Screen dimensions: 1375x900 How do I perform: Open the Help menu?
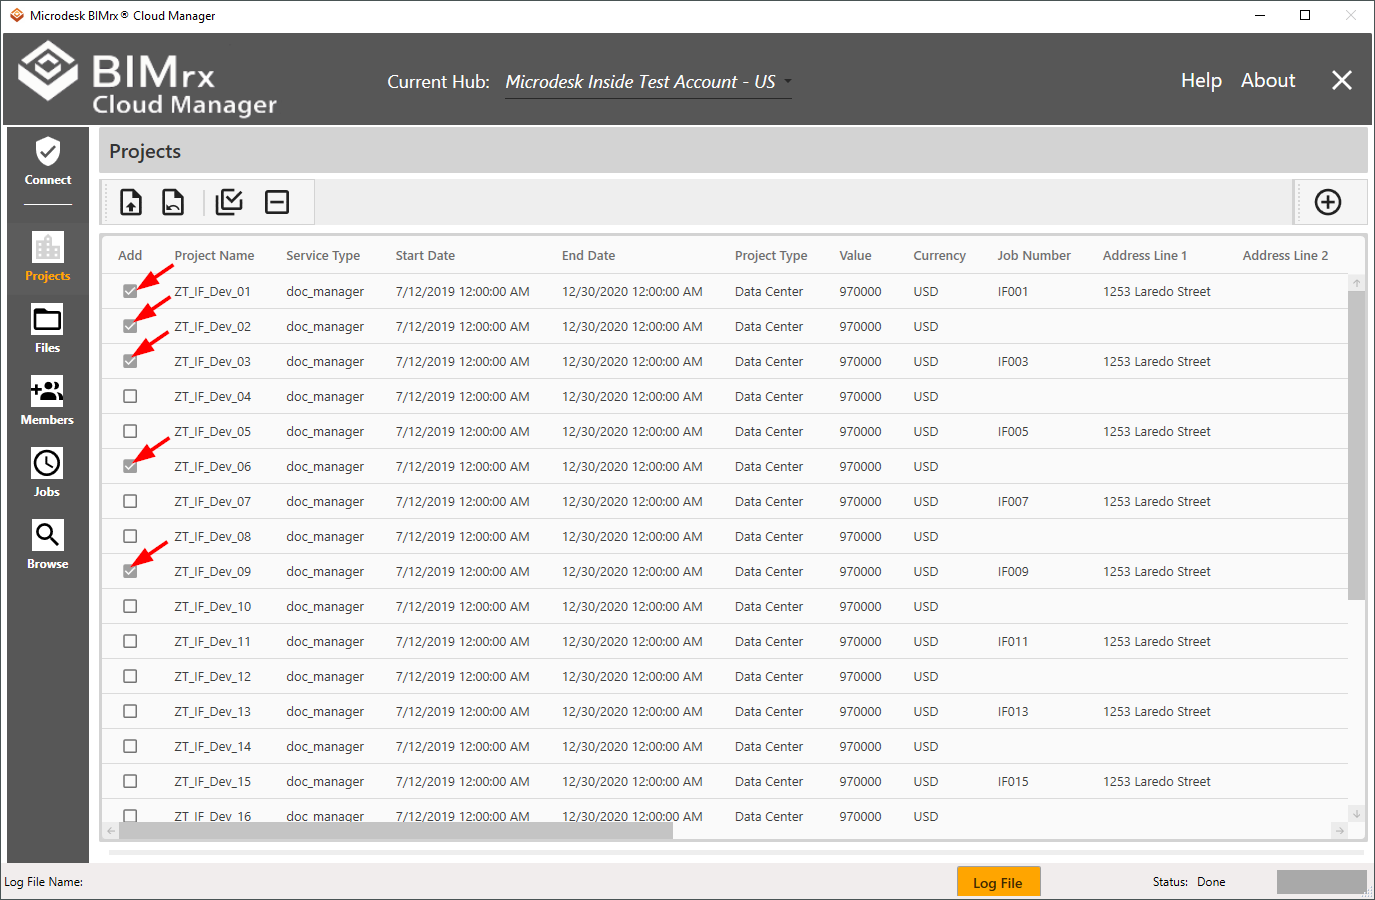coord(1201,80)
